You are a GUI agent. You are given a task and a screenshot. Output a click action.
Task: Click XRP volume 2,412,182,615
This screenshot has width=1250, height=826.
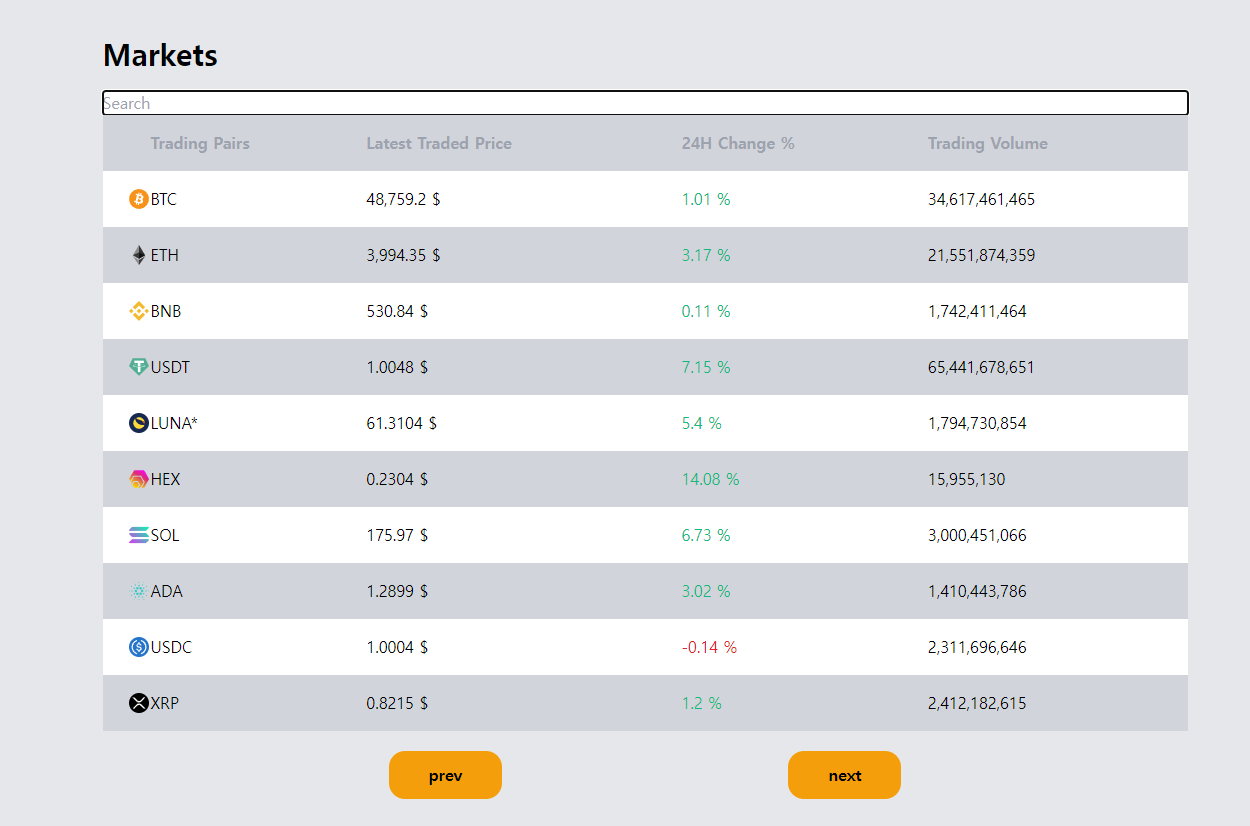point(977,703)
